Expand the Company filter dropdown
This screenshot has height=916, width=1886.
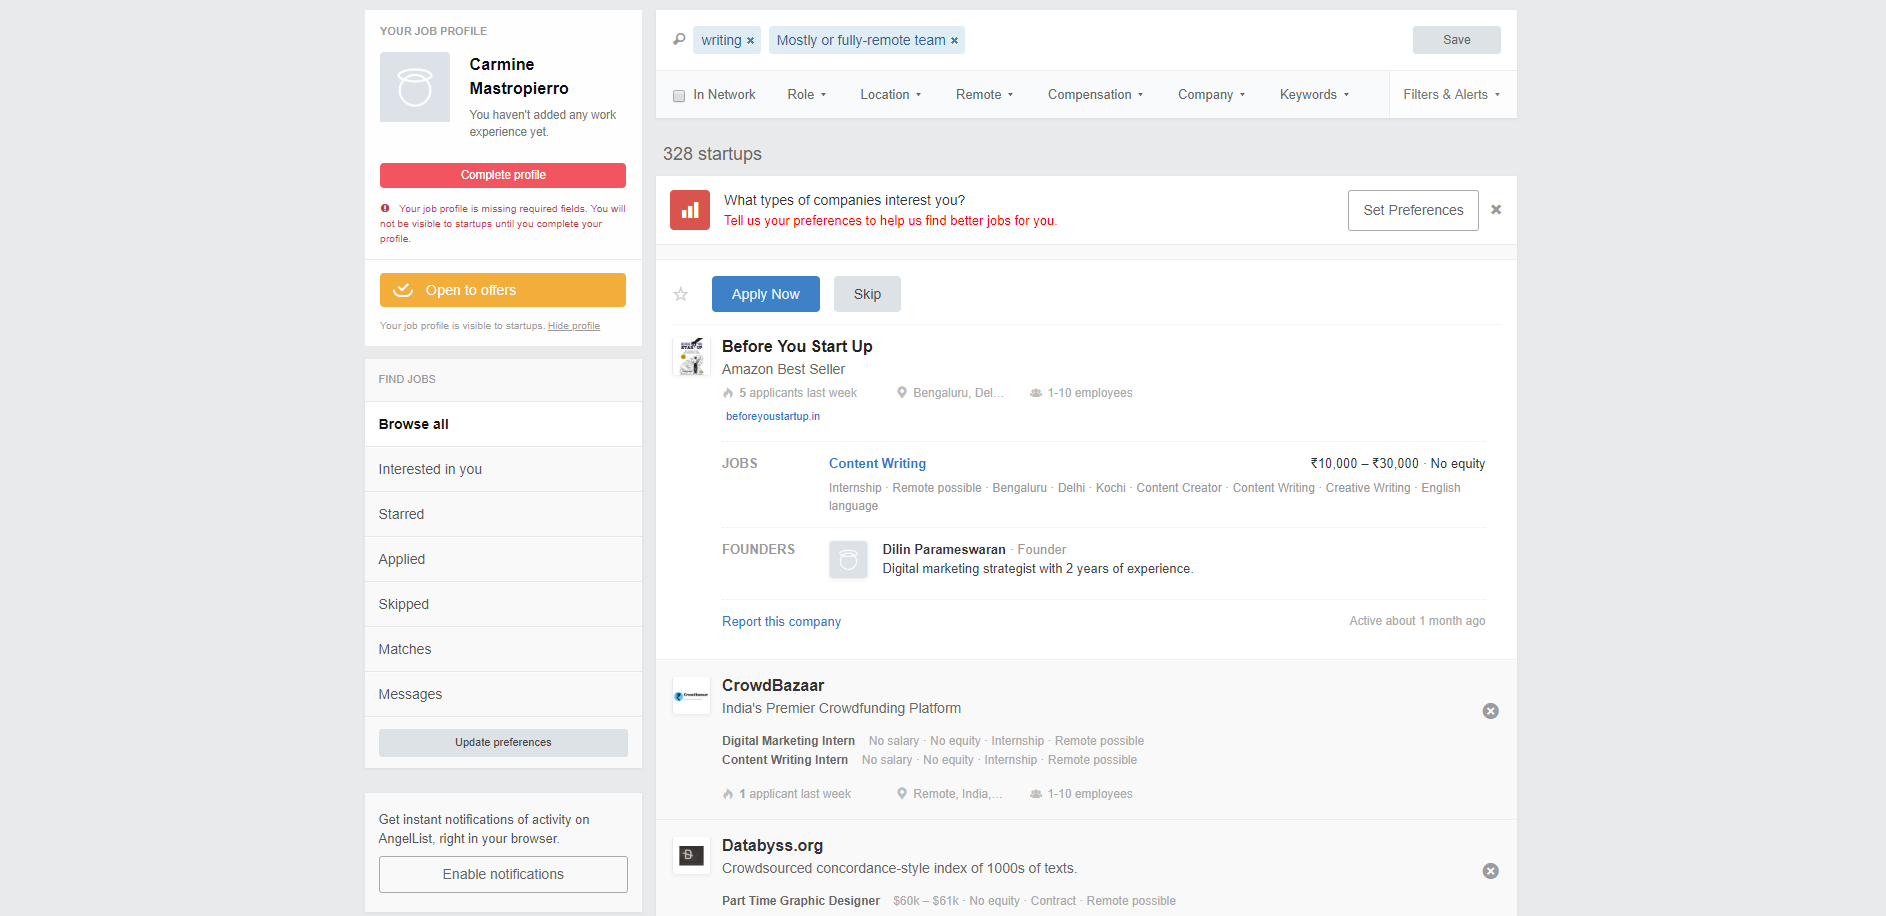[x=1211, y=95]
